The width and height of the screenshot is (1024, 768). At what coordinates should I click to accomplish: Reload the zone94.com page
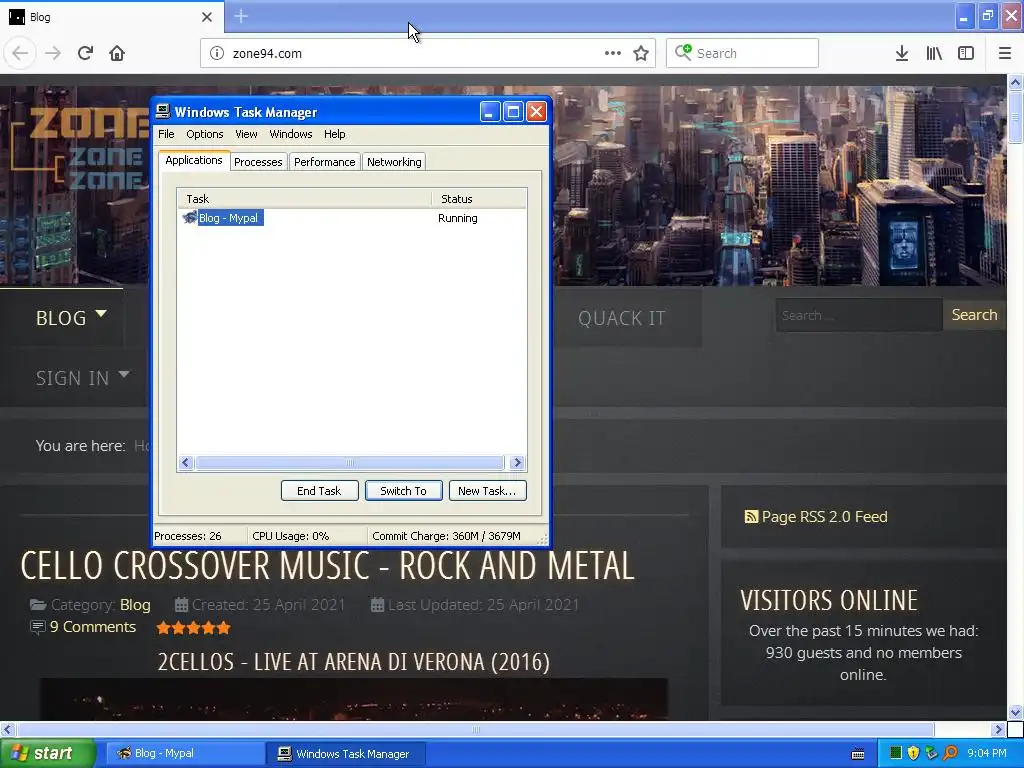coord(85,53)
